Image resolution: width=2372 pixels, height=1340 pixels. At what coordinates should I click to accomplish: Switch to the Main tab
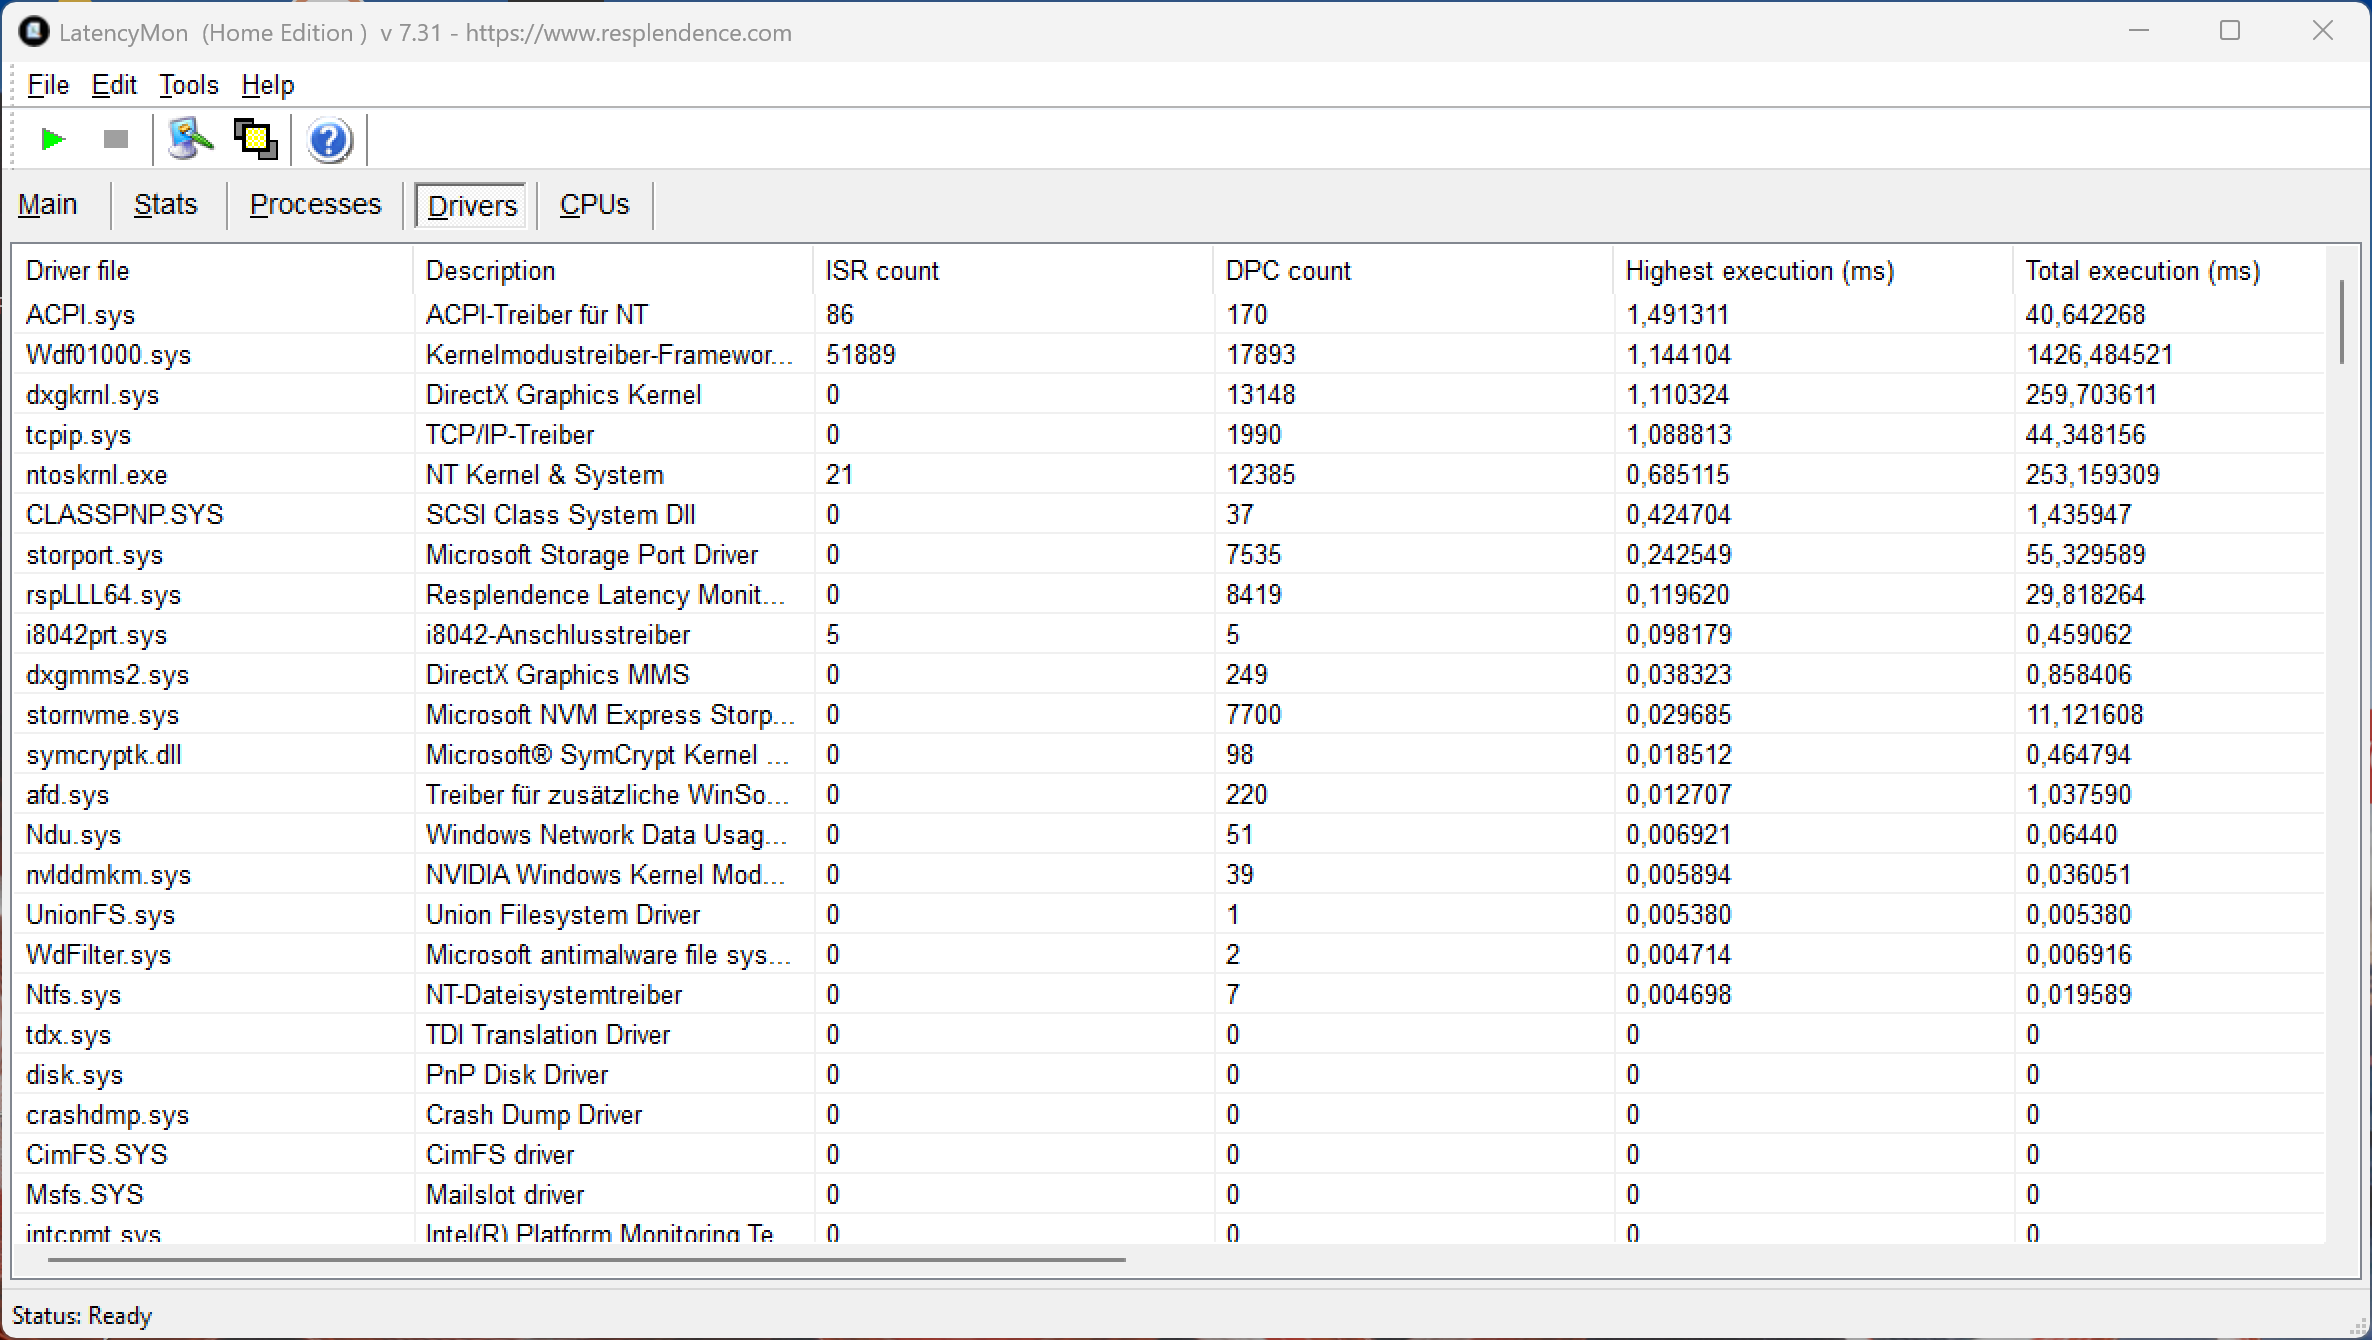pyautogui.click(x=48, y=205)
